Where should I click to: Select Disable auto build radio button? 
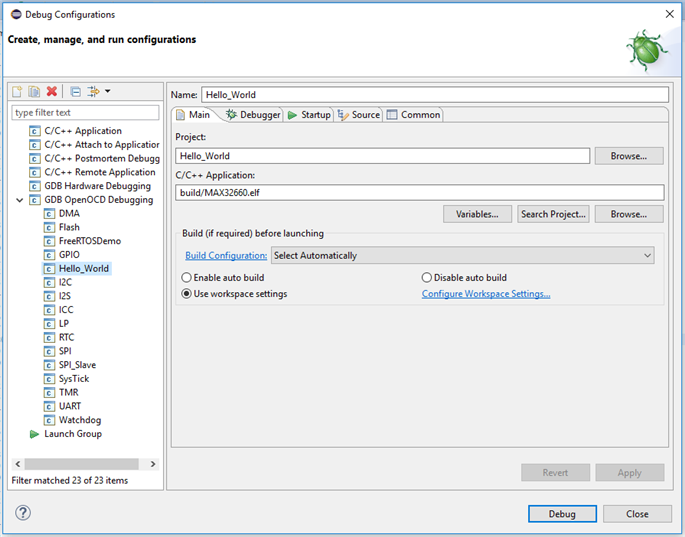tap(427, 277)
